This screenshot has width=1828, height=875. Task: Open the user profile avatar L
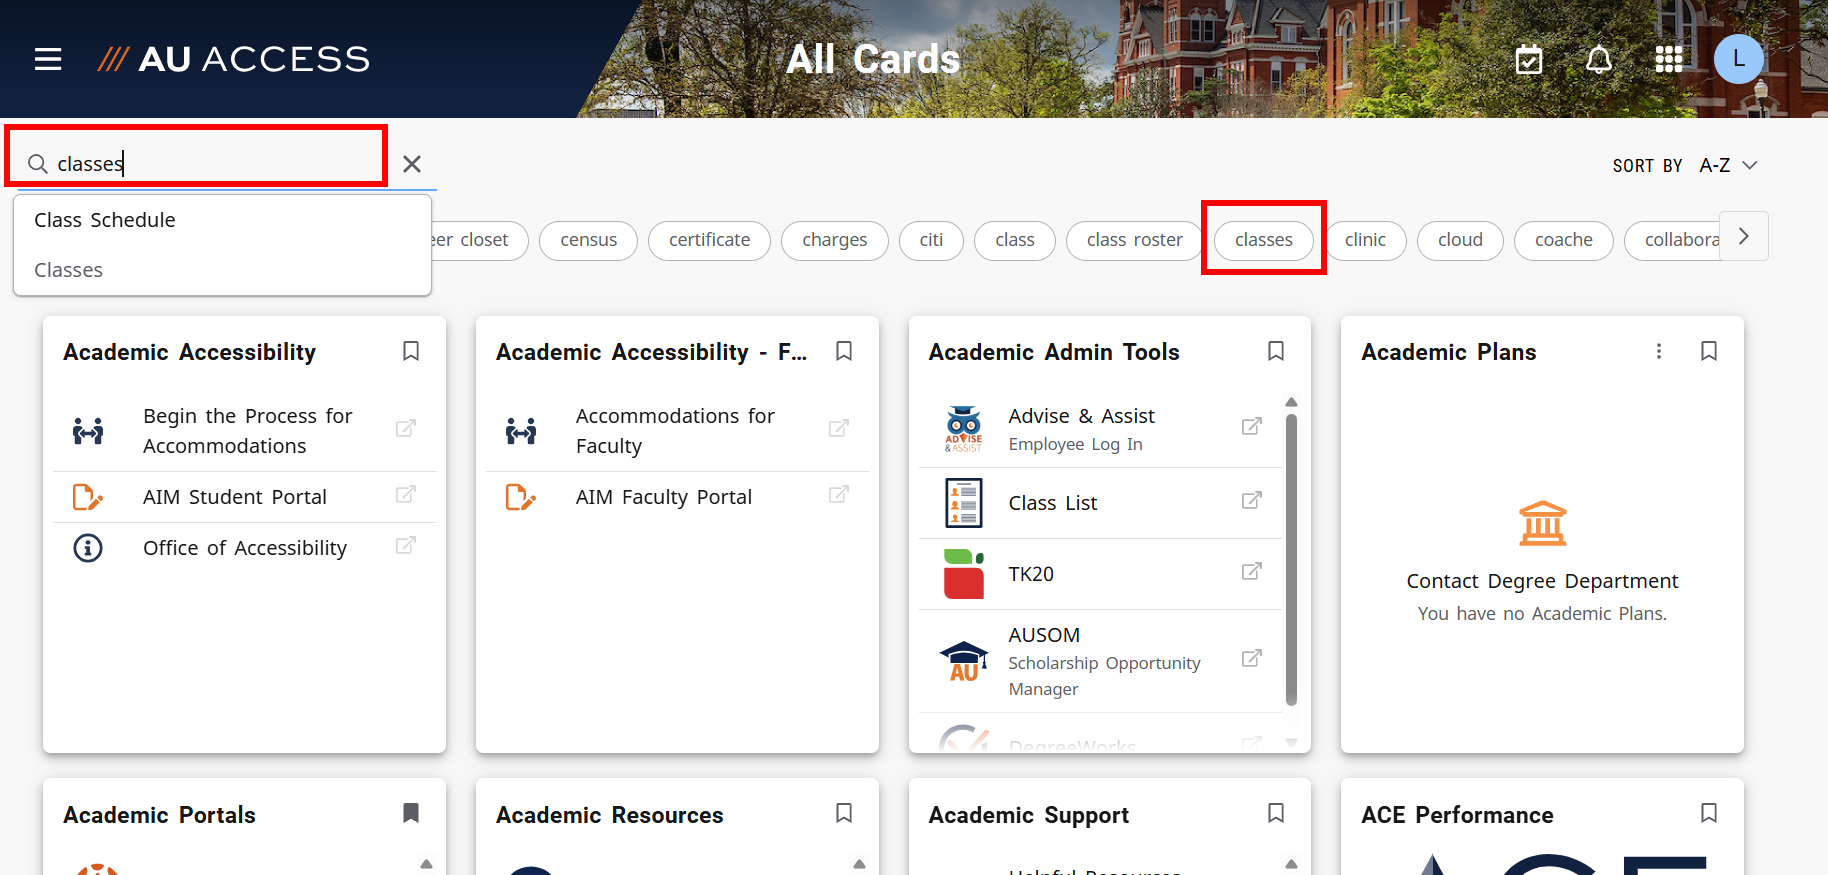[1739, 59]
